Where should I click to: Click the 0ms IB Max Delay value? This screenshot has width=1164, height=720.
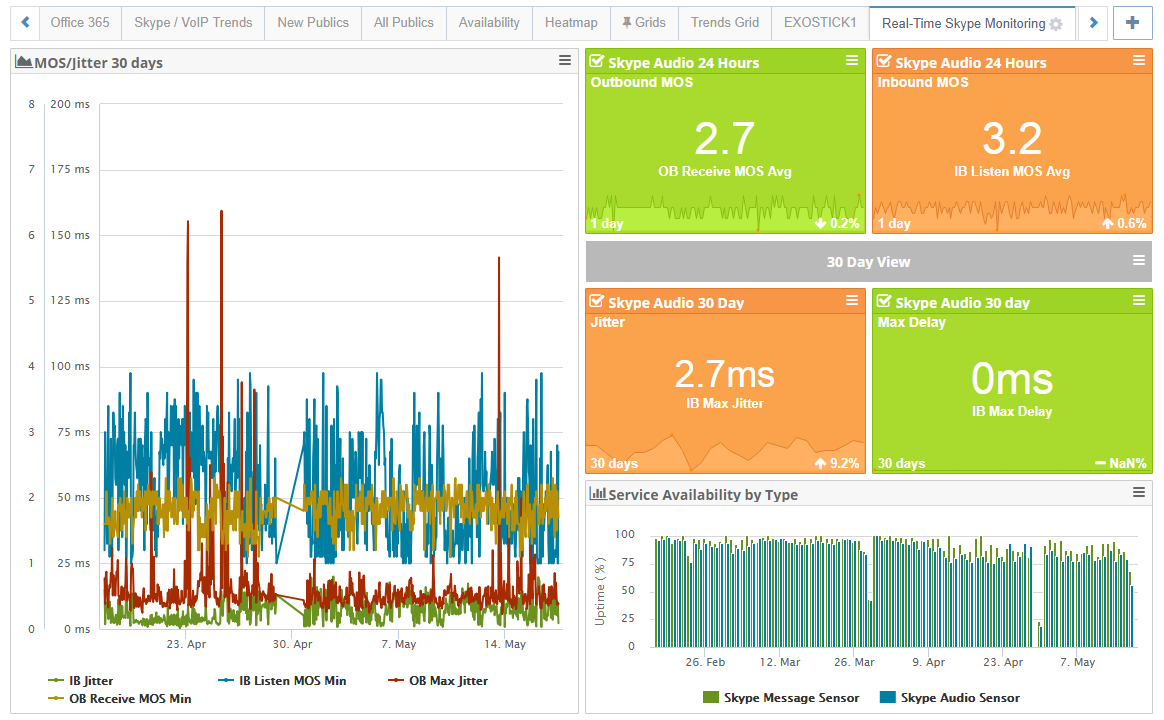click(1012, 379)
